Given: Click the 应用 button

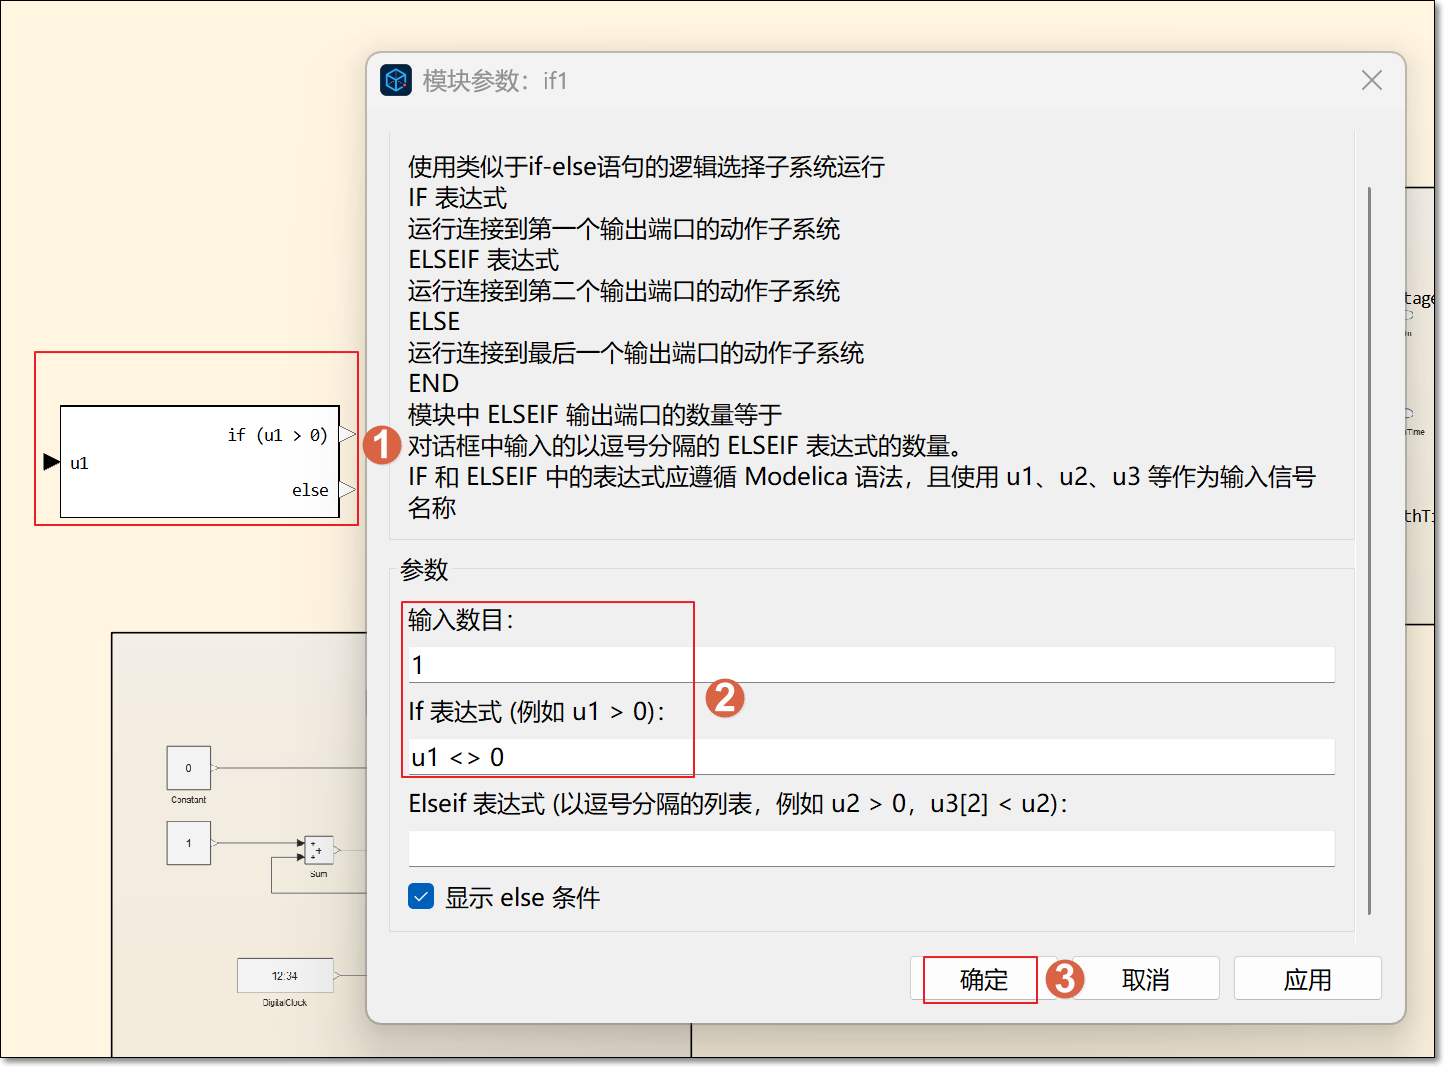Looking at the screenshot, I should 1307,979.
